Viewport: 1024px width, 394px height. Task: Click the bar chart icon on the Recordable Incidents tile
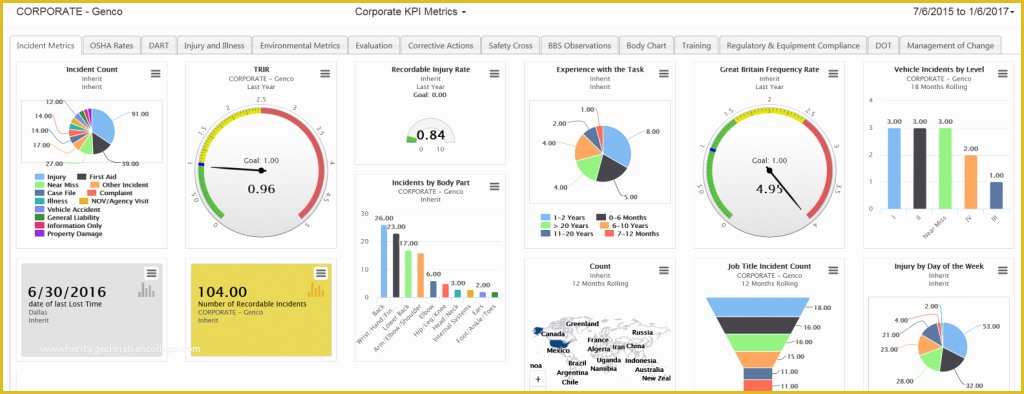pos(315,289)
